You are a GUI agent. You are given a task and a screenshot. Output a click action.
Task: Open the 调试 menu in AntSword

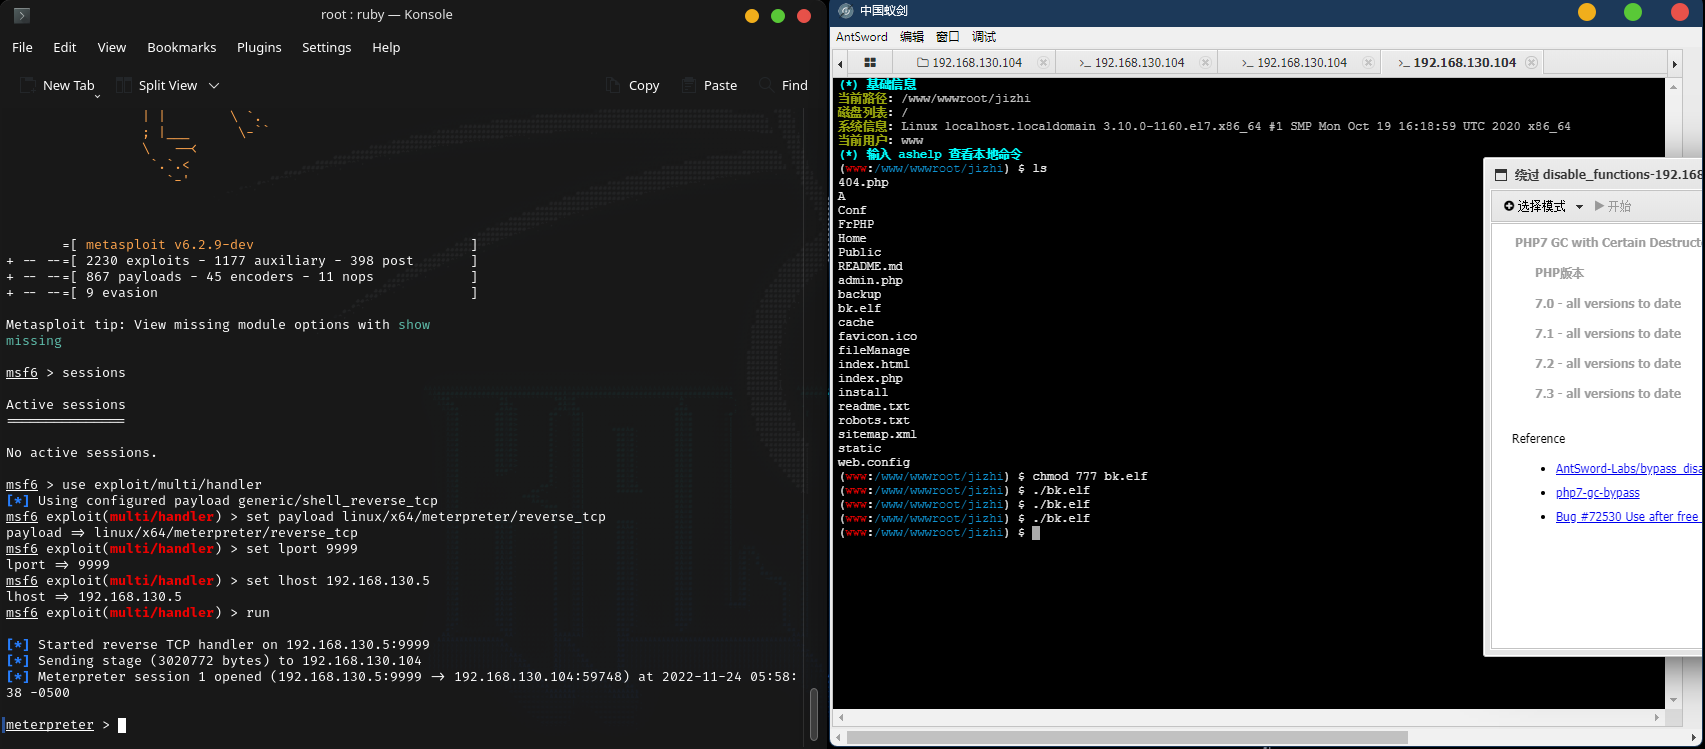984,37
